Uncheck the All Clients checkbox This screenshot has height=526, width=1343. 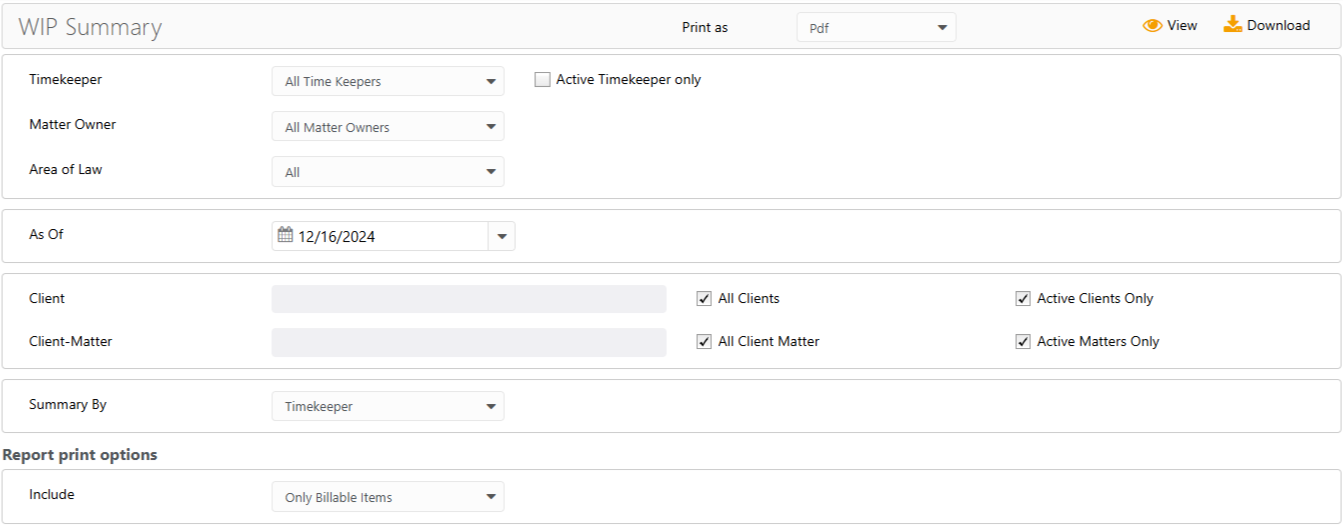tap(704, 298)
